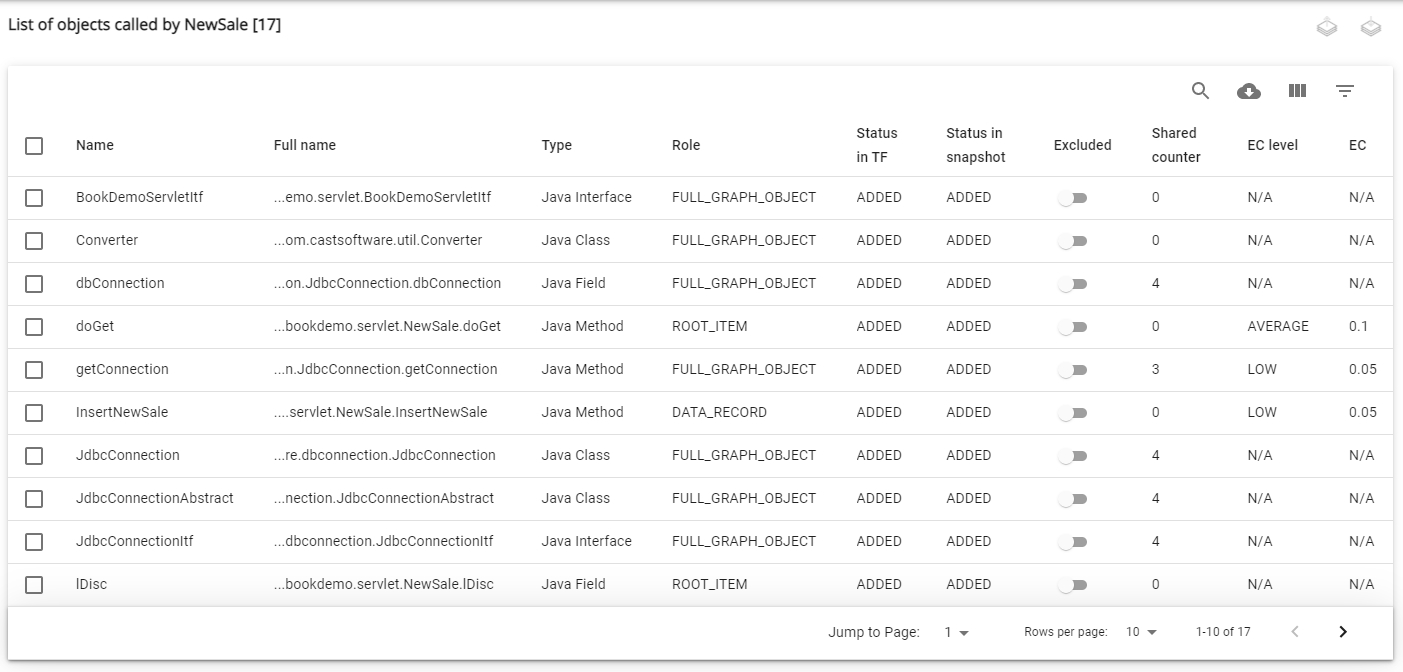Click the previous page arrow
Viewport: 1403px width, 672px height.
click(x=1295, y=632)
